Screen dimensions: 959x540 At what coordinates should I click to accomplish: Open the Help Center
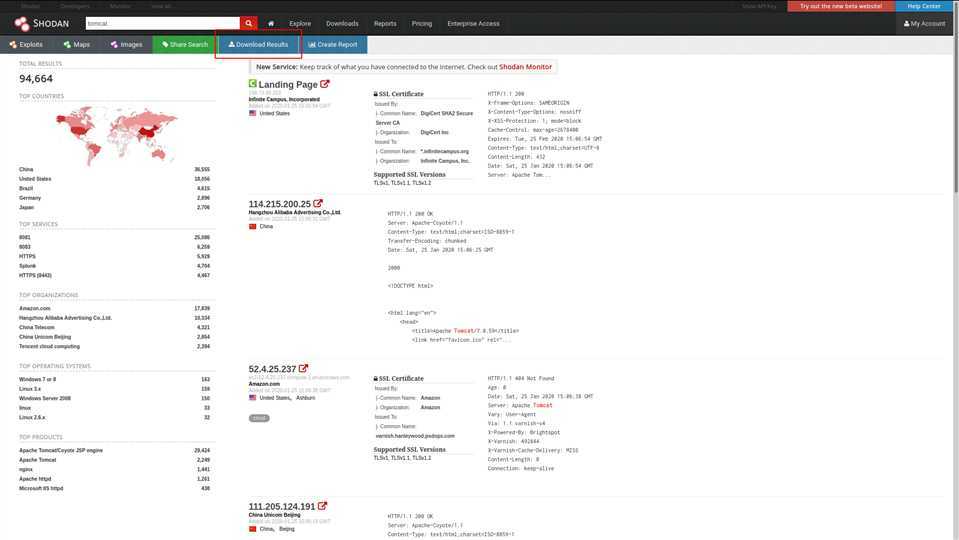pos(924,6)
